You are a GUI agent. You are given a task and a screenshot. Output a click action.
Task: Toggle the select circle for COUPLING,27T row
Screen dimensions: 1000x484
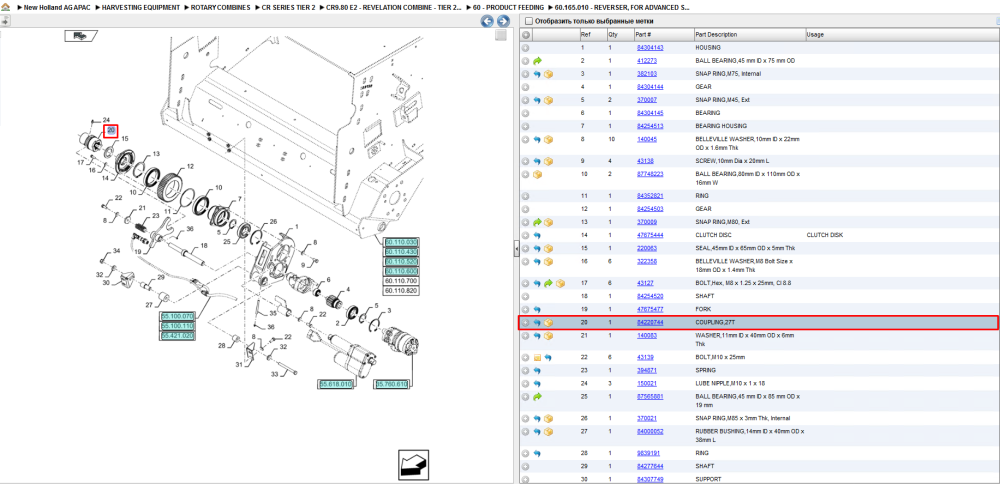(x=526, y=323)
